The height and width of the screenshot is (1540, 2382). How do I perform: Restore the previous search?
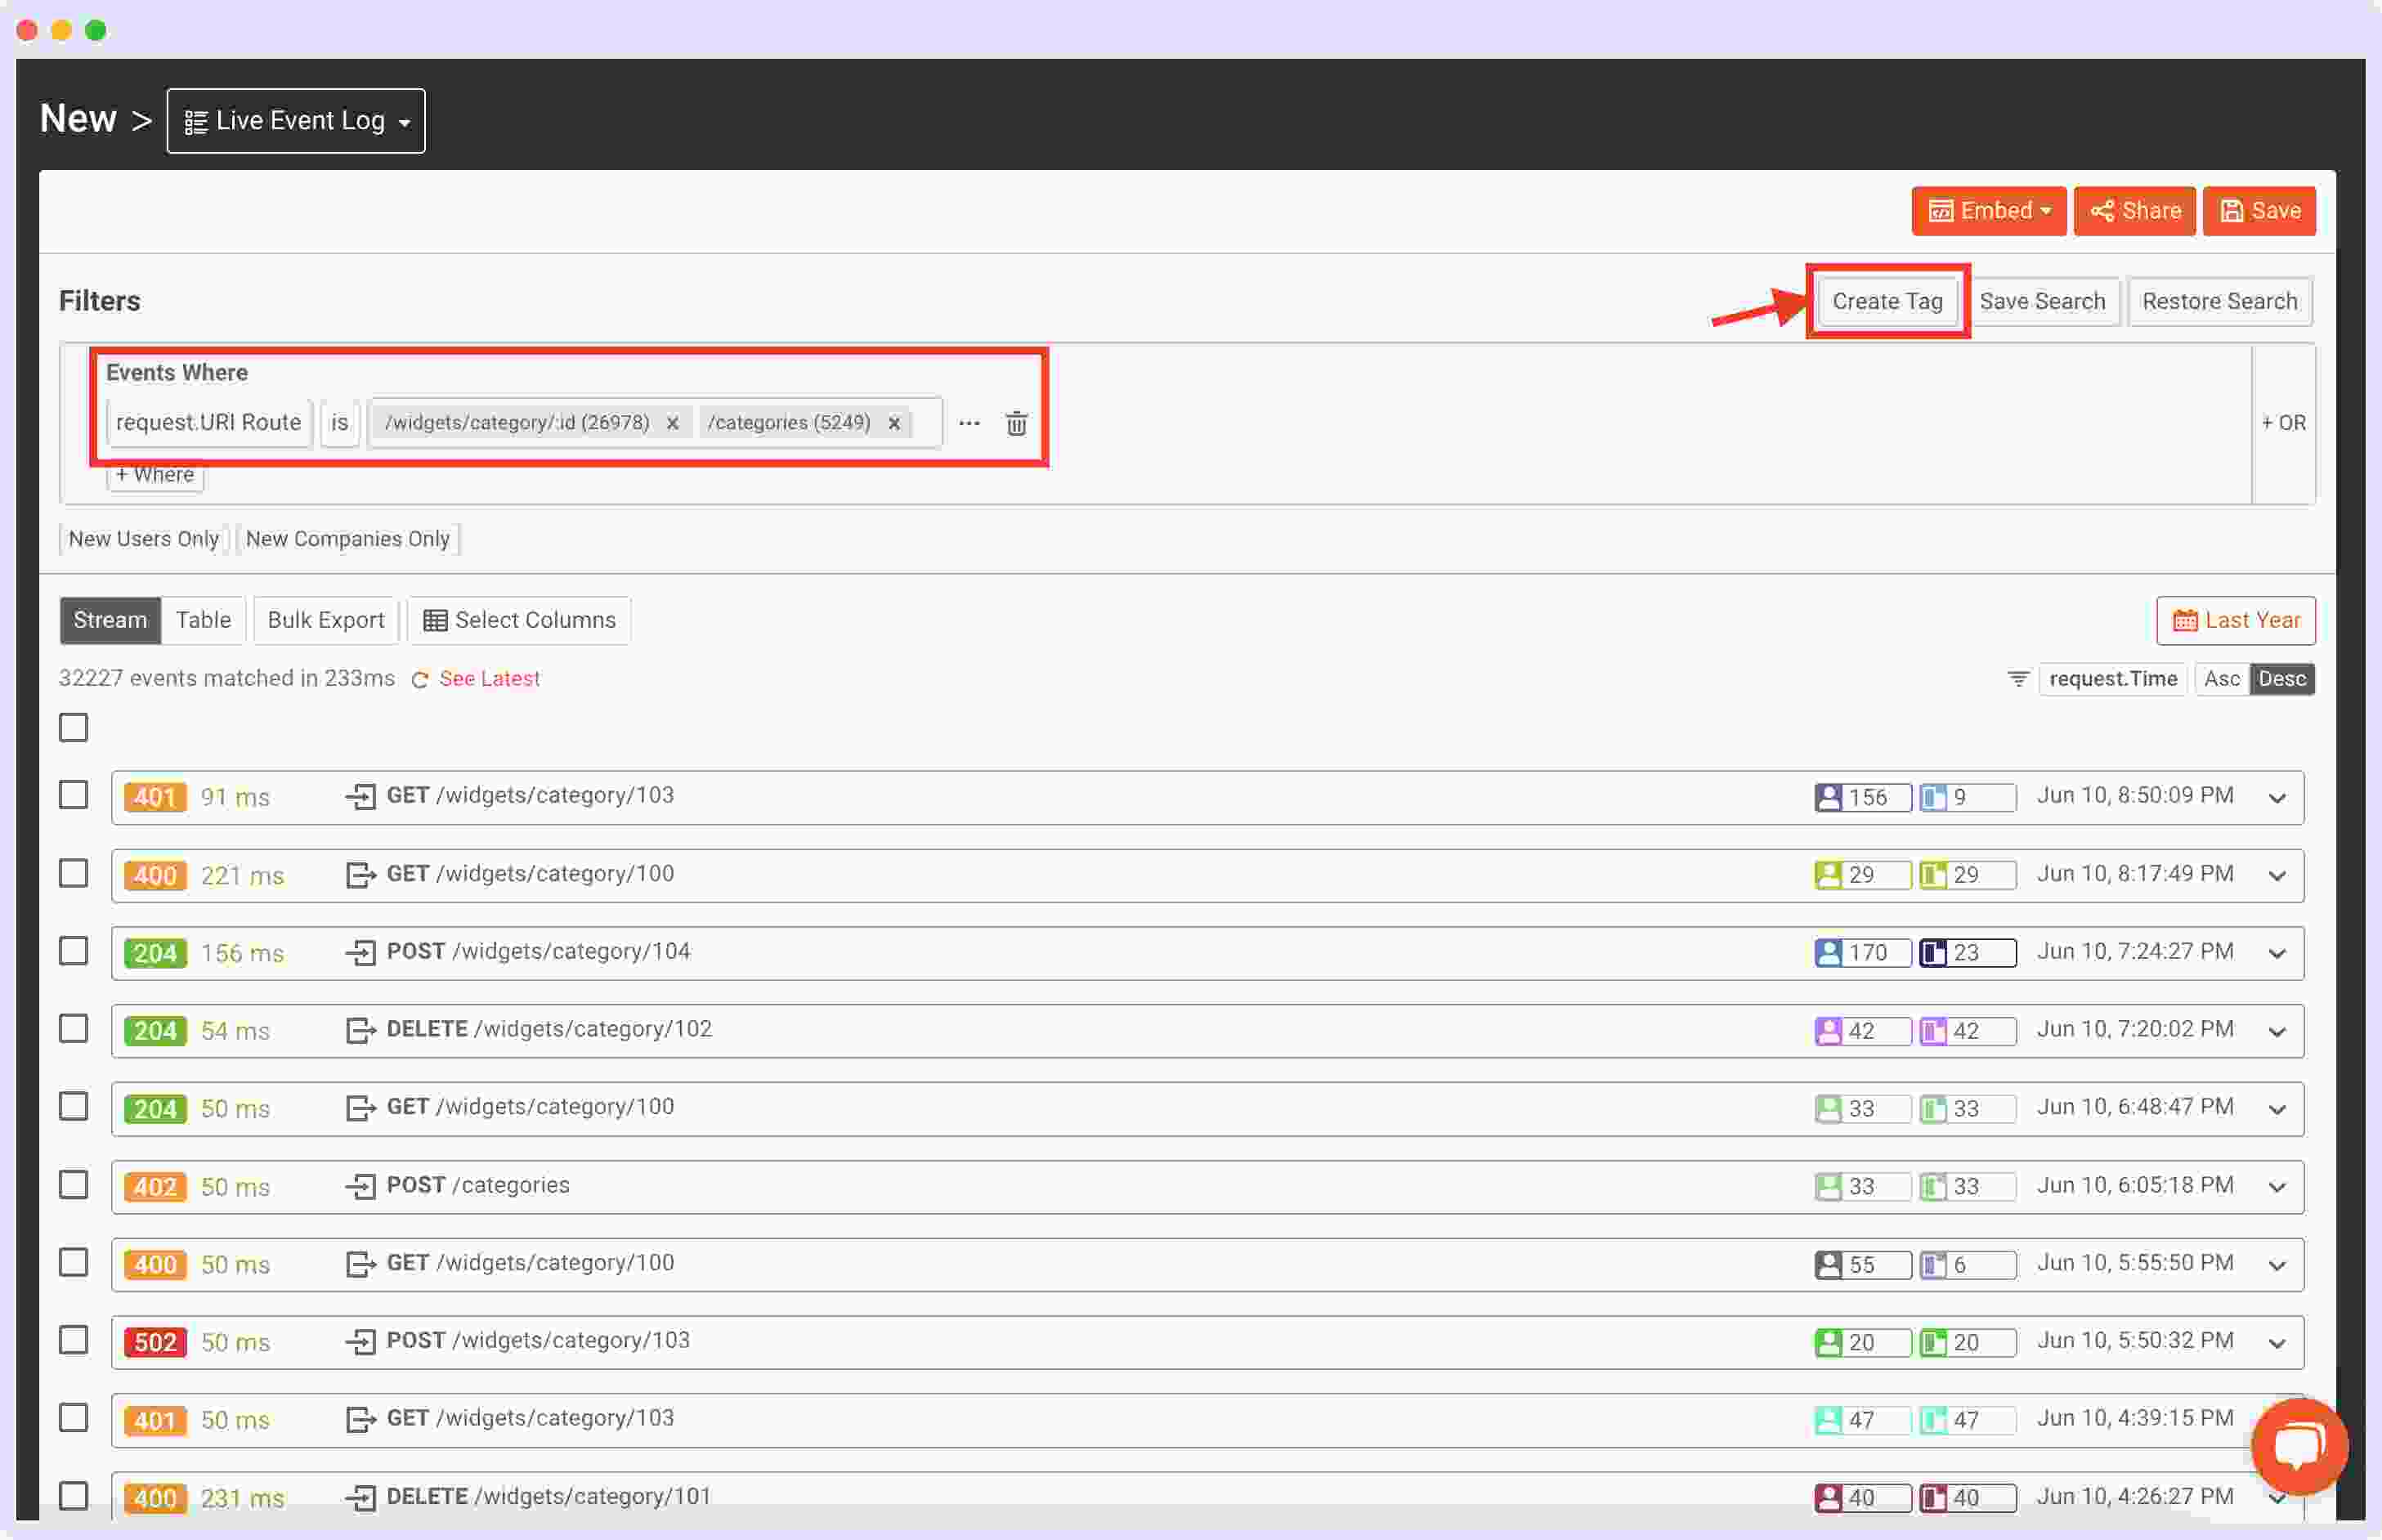2220,301
